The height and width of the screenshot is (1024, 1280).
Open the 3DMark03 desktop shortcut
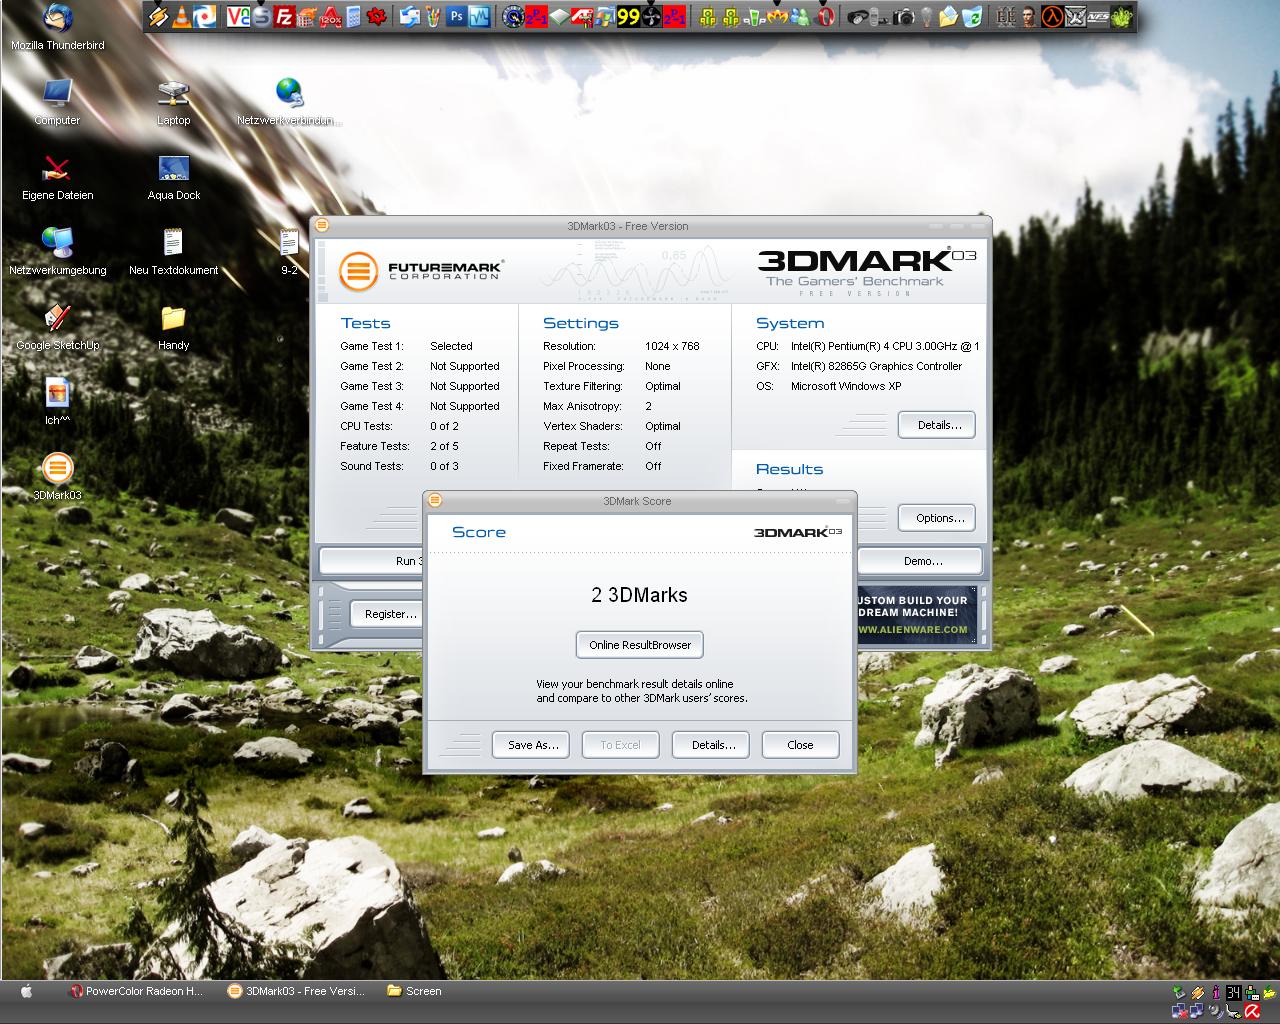[x=57, y=477]
